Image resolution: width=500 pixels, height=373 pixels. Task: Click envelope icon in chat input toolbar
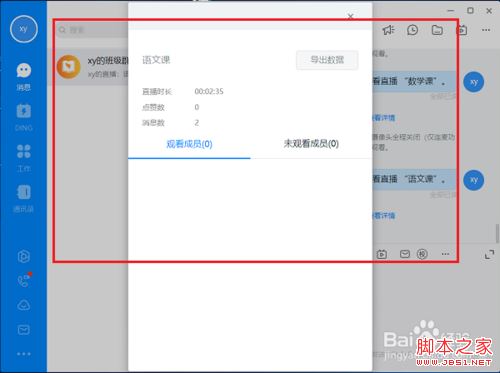click(x=405, y=254)
